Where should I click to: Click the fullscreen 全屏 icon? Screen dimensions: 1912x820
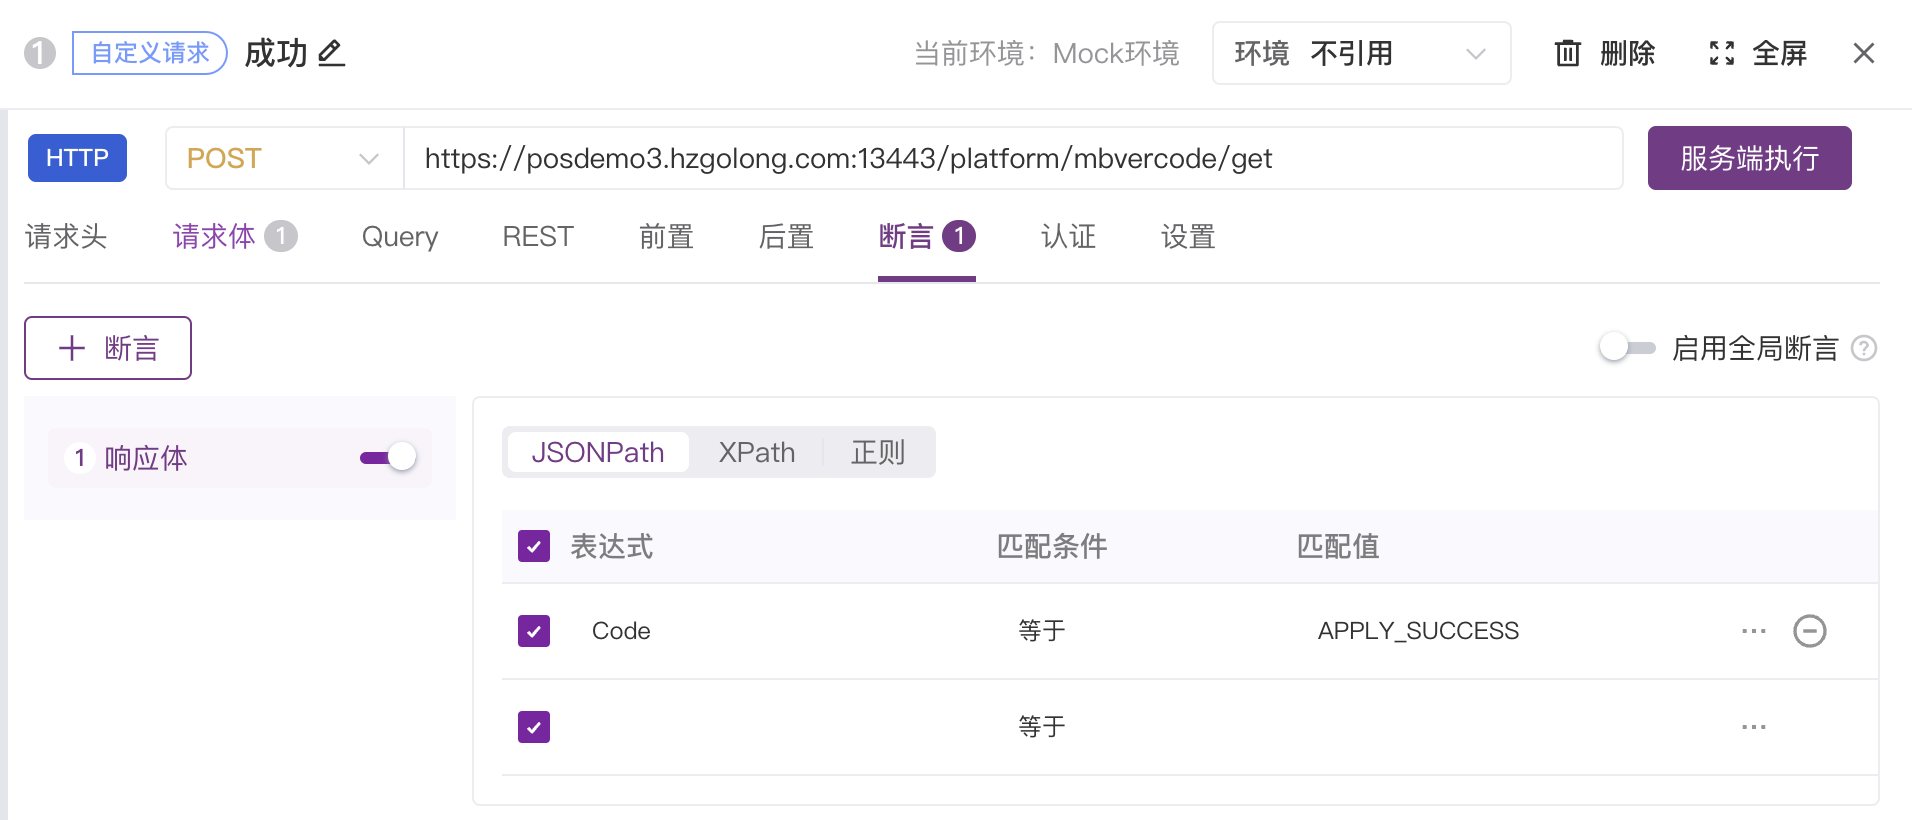(1721, 53)
